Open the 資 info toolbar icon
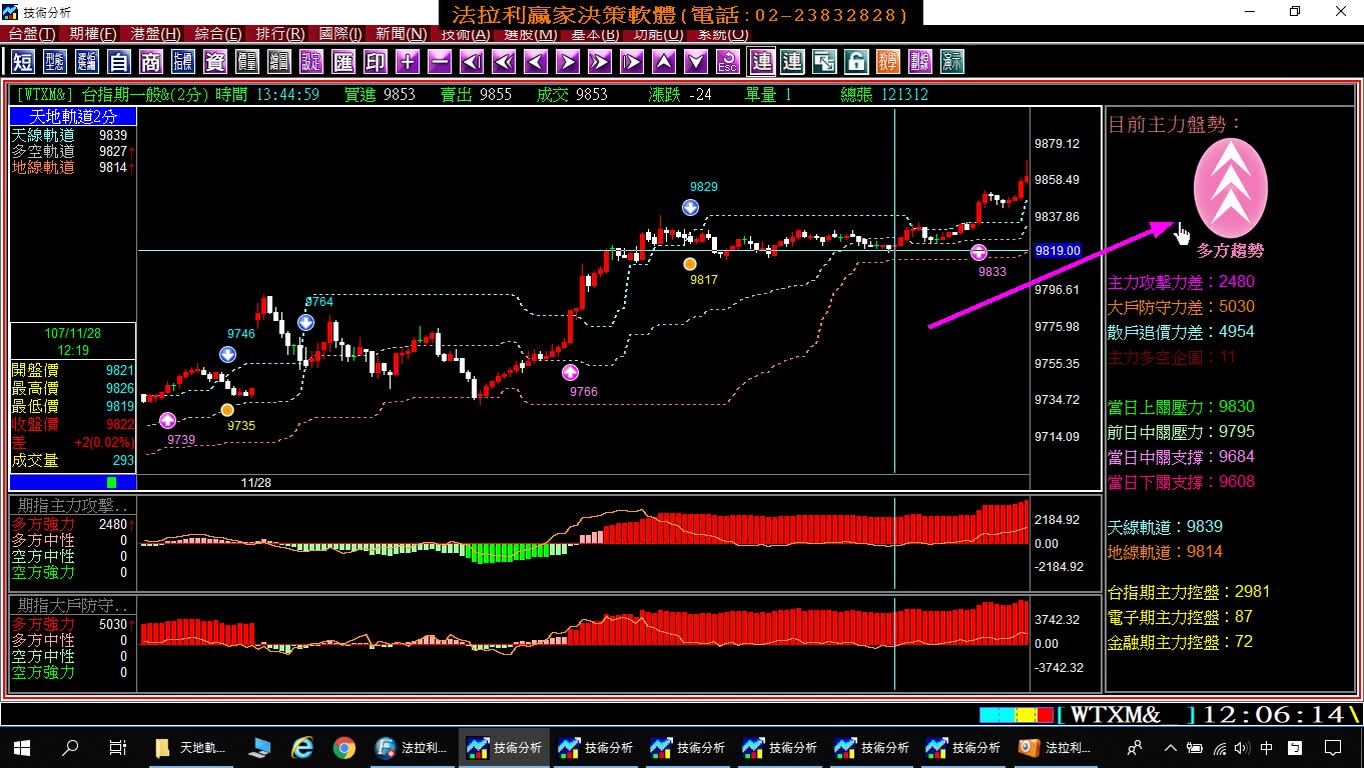The image size is (1364, 768). pos(215,62)
